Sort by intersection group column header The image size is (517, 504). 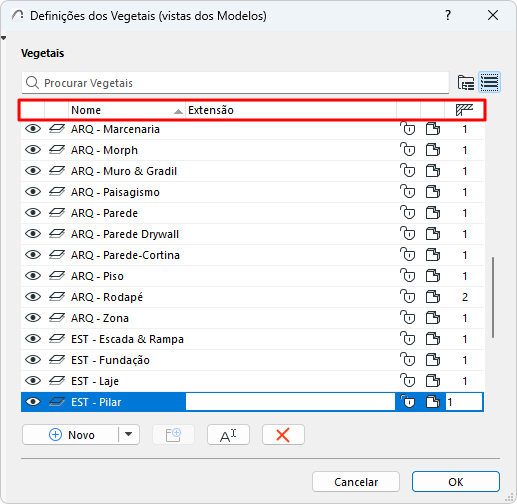pyautogui.click(x=464, y=110)
